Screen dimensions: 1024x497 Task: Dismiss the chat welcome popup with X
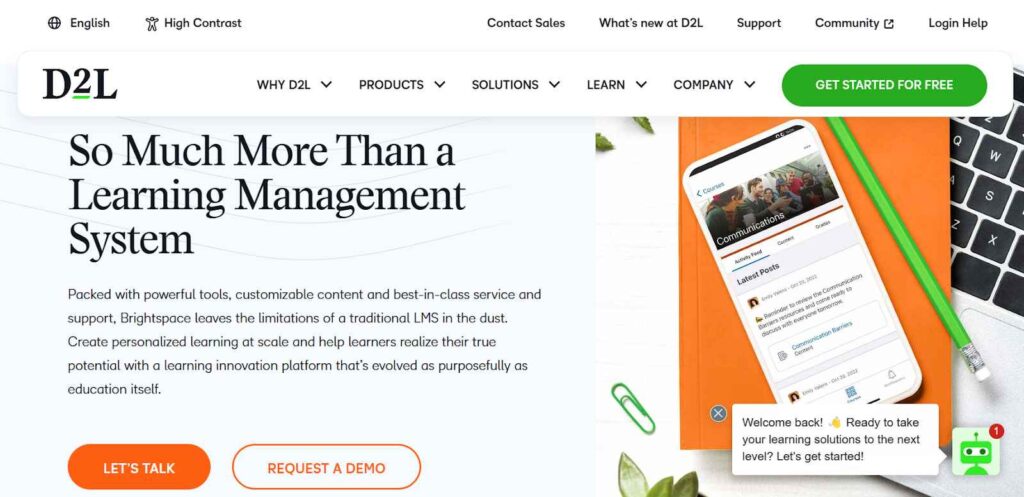(718, 413)
